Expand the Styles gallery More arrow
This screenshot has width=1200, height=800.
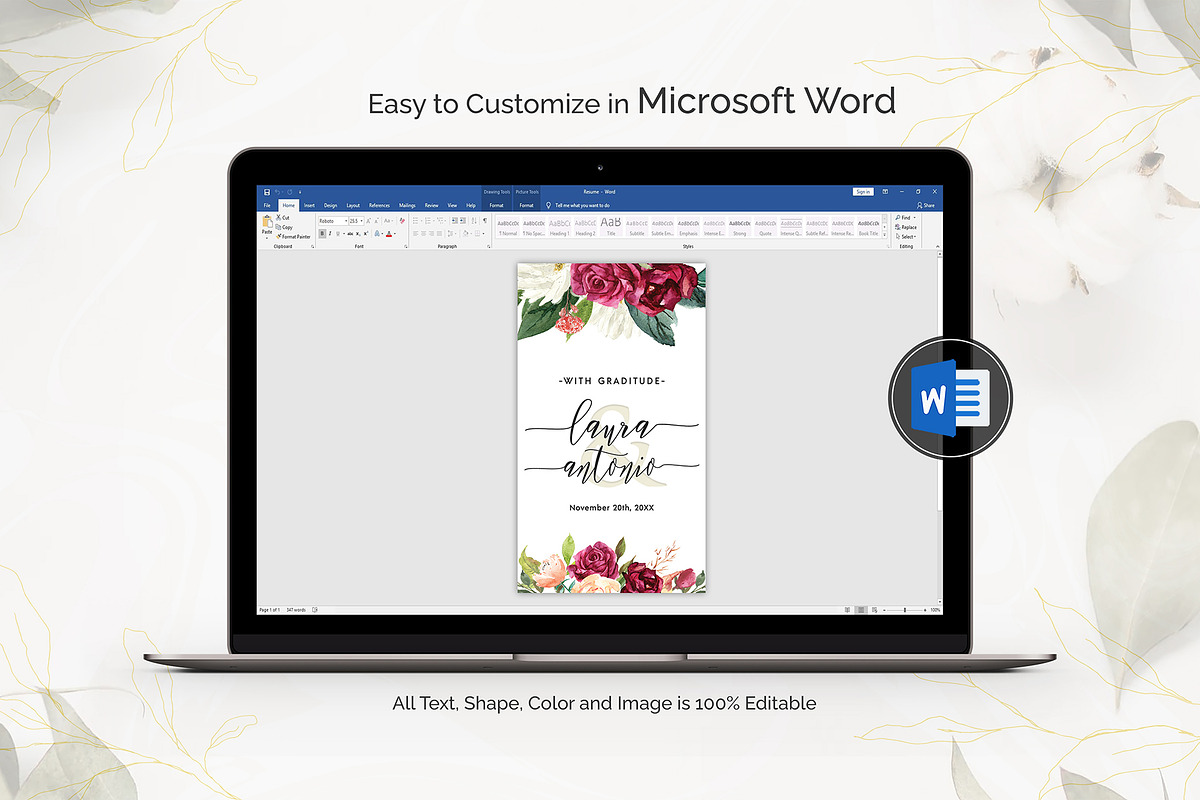[885, 236]
